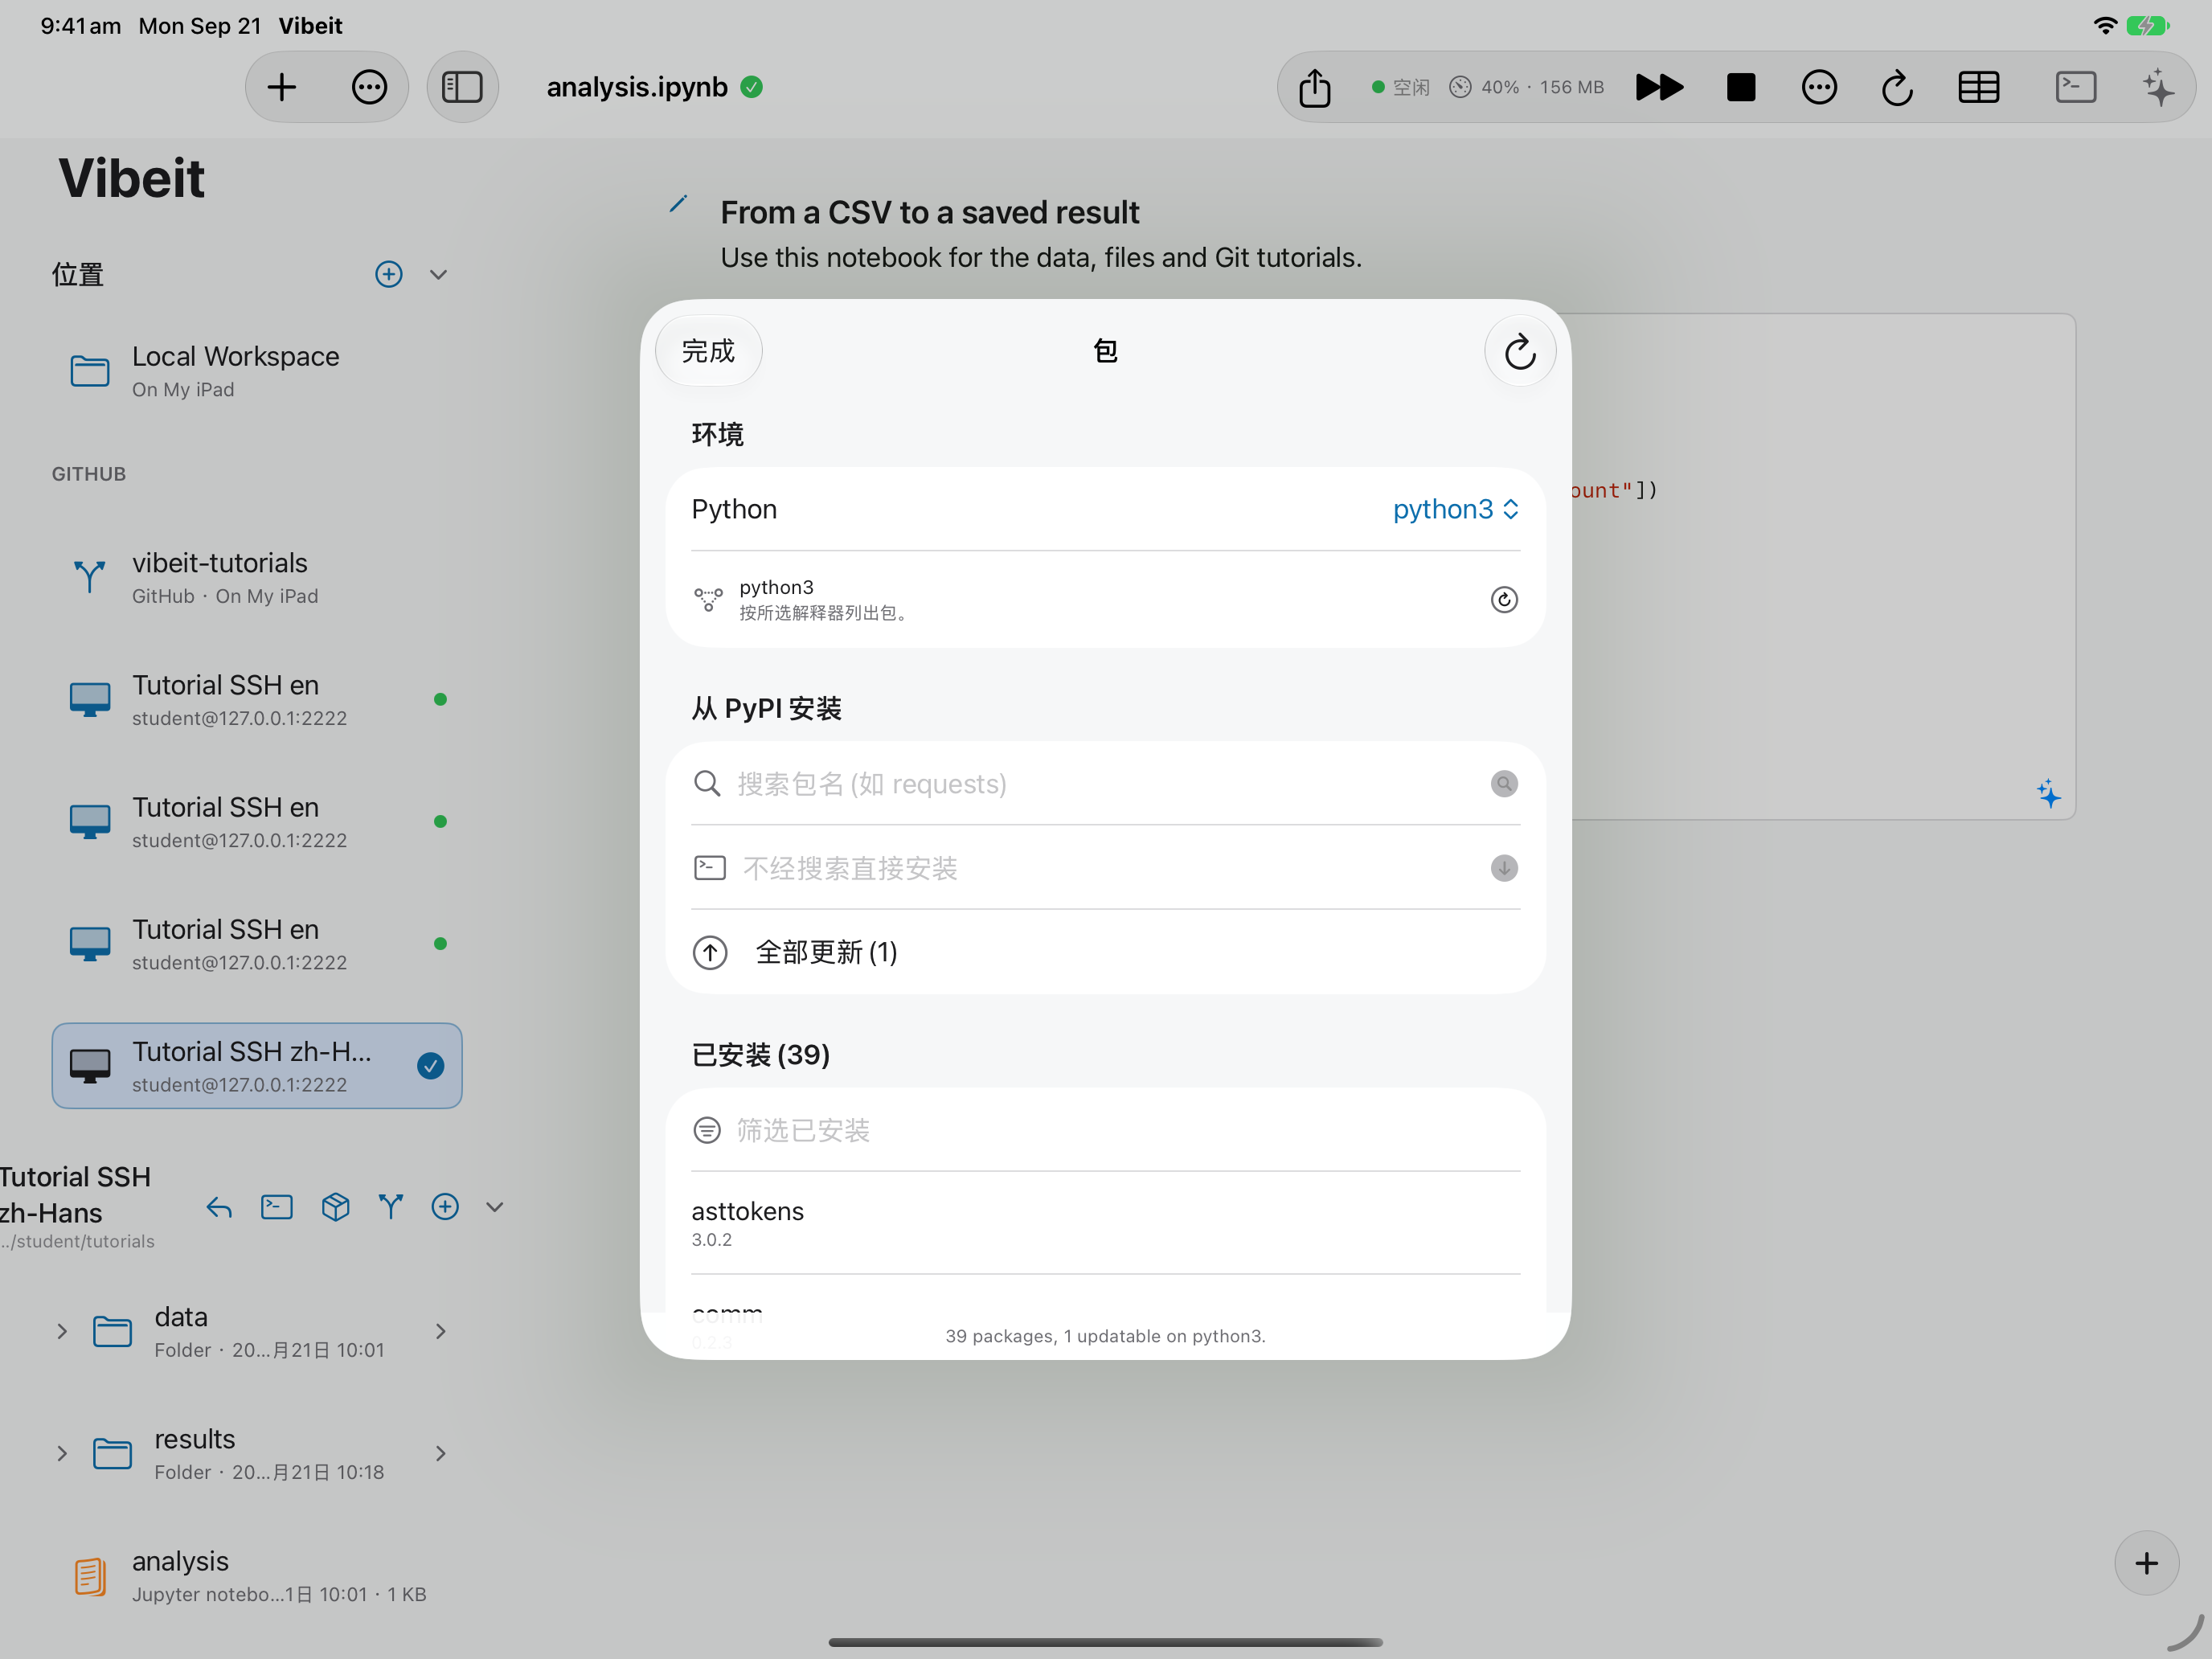Click the 40% · 156 MB resource monitor
This screenshot has width=2212, height=1659.
pyautogui.click(x=1527, y=87)
